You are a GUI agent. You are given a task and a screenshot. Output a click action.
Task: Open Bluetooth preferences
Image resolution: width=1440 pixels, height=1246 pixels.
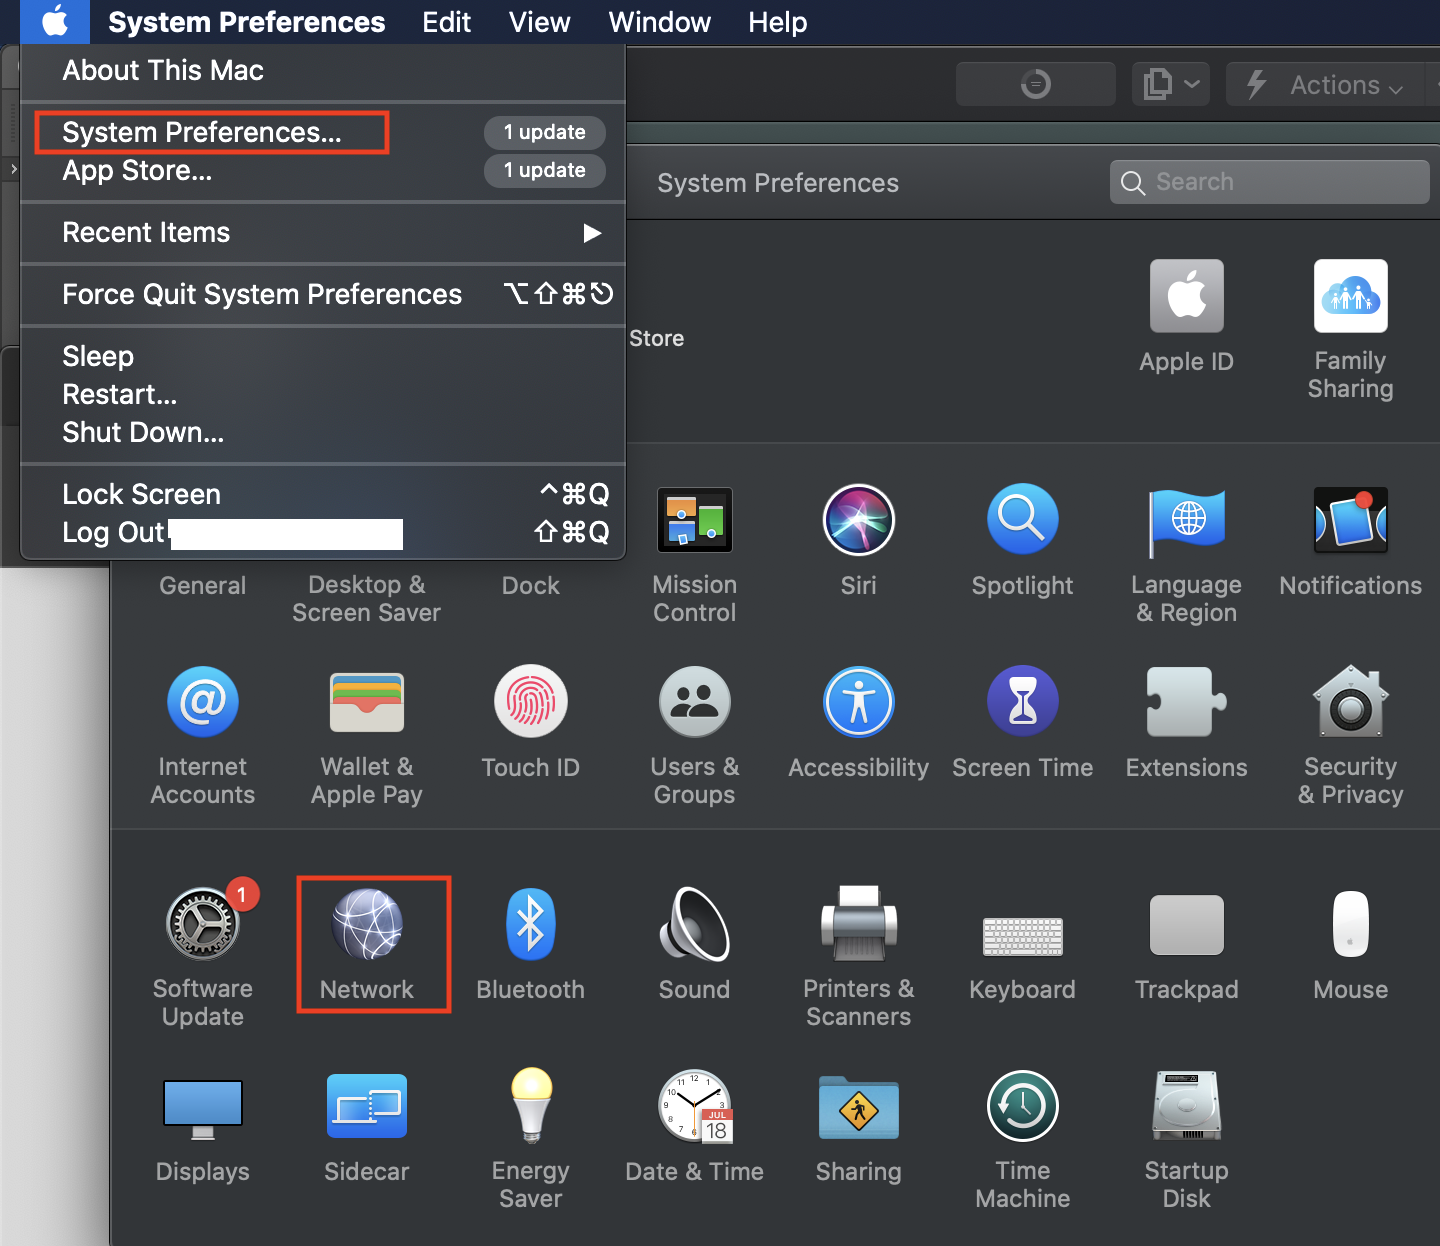click(x=530, y=945)
